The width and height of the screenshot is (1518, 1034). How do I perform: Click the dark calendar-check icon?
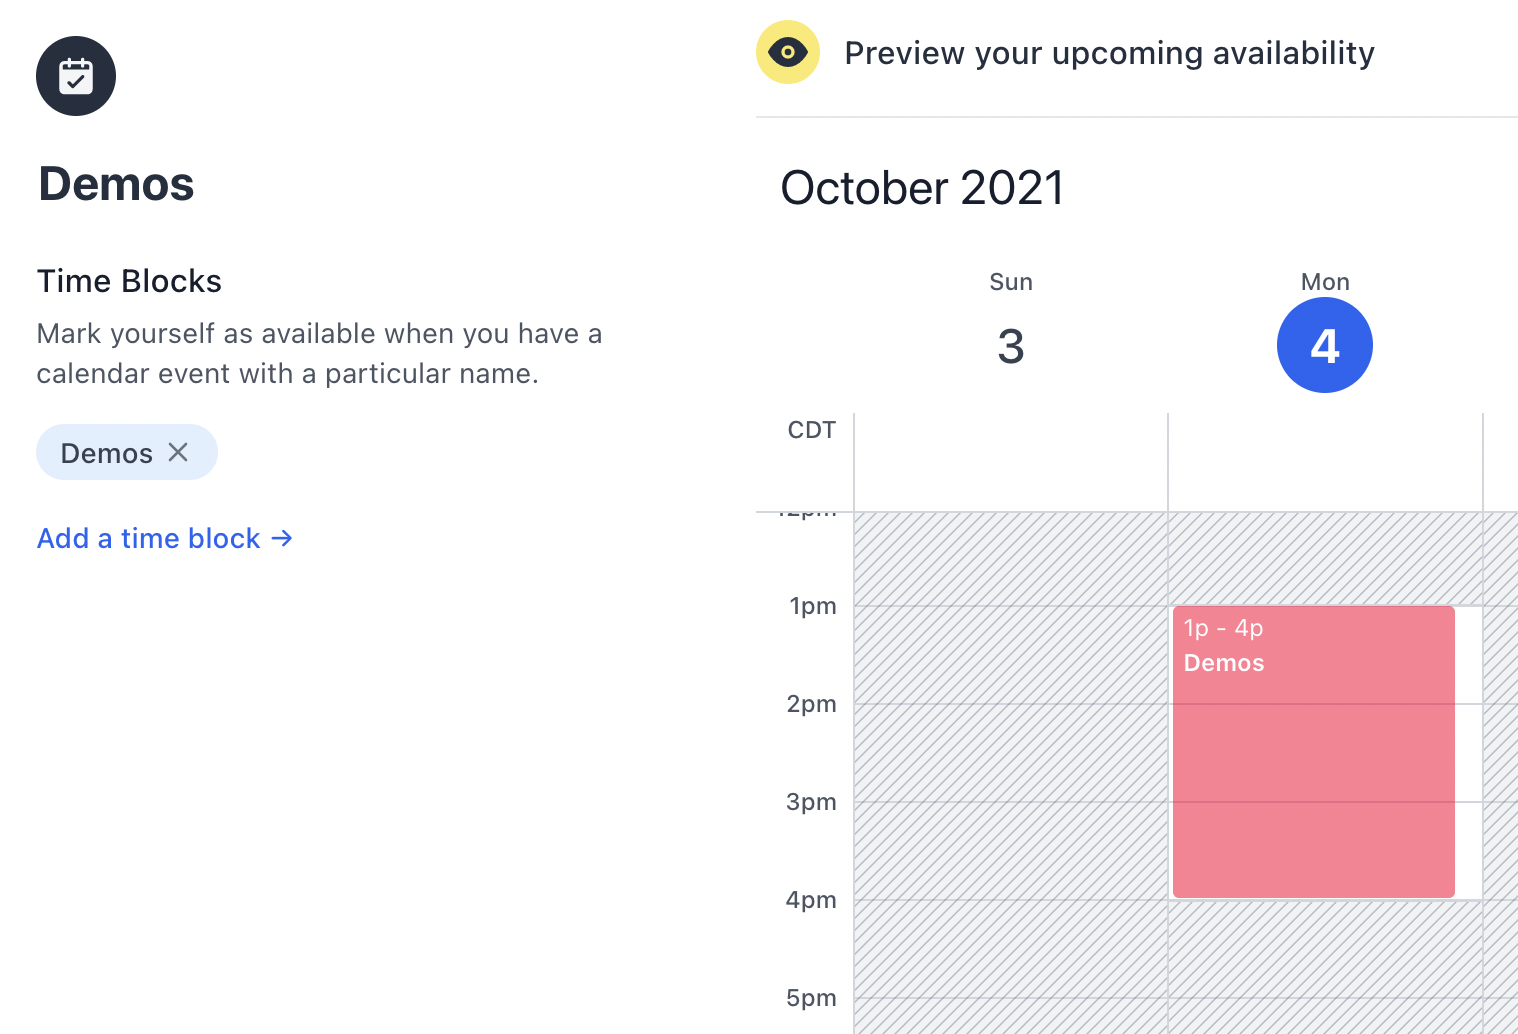[x=76, y=76]
